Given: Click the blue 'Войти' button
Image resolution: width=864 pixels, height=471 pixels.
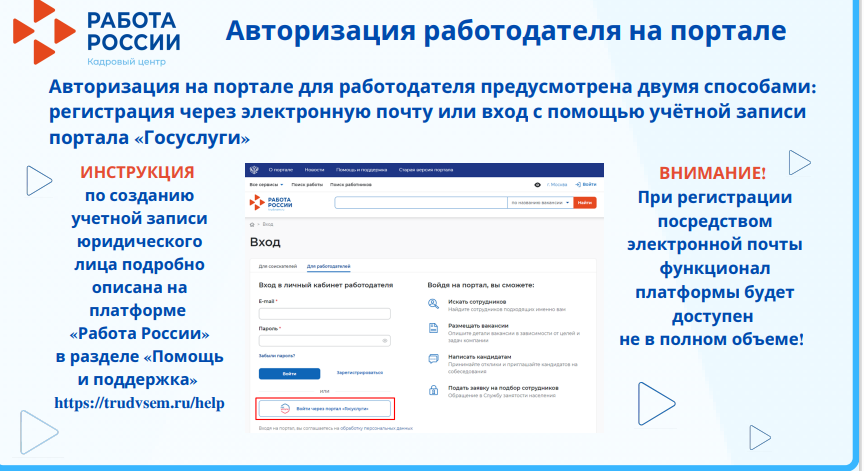Looking at the screenshot, I should (x=289, y=373).
